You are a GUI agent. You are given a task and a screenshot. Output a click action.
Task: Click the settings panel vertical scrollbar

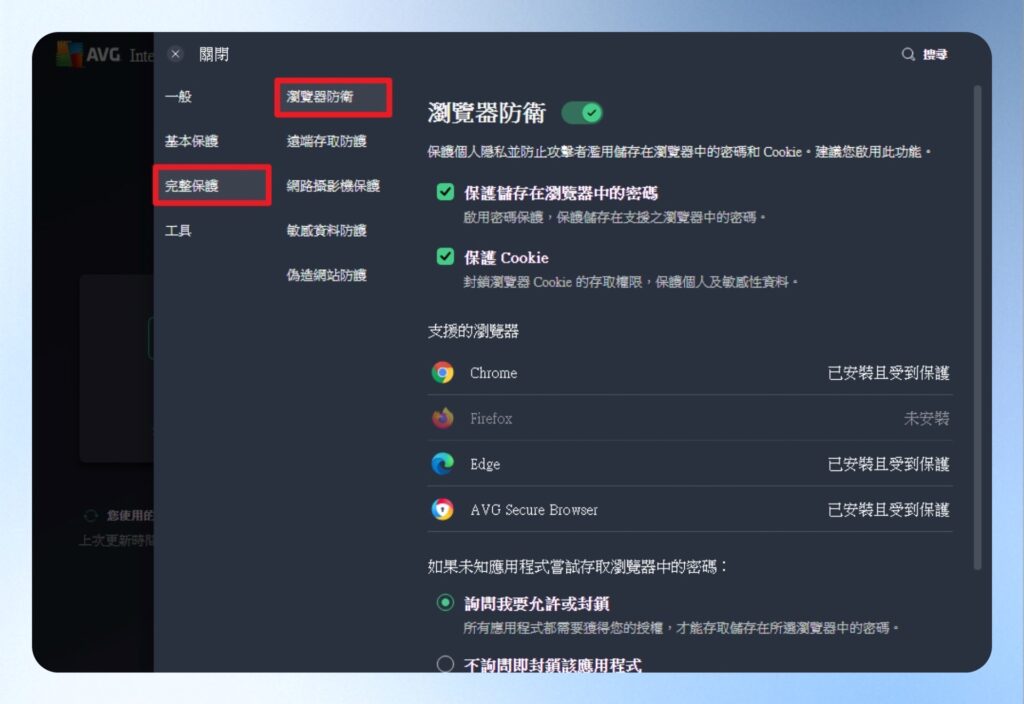[x=977, y=327]
